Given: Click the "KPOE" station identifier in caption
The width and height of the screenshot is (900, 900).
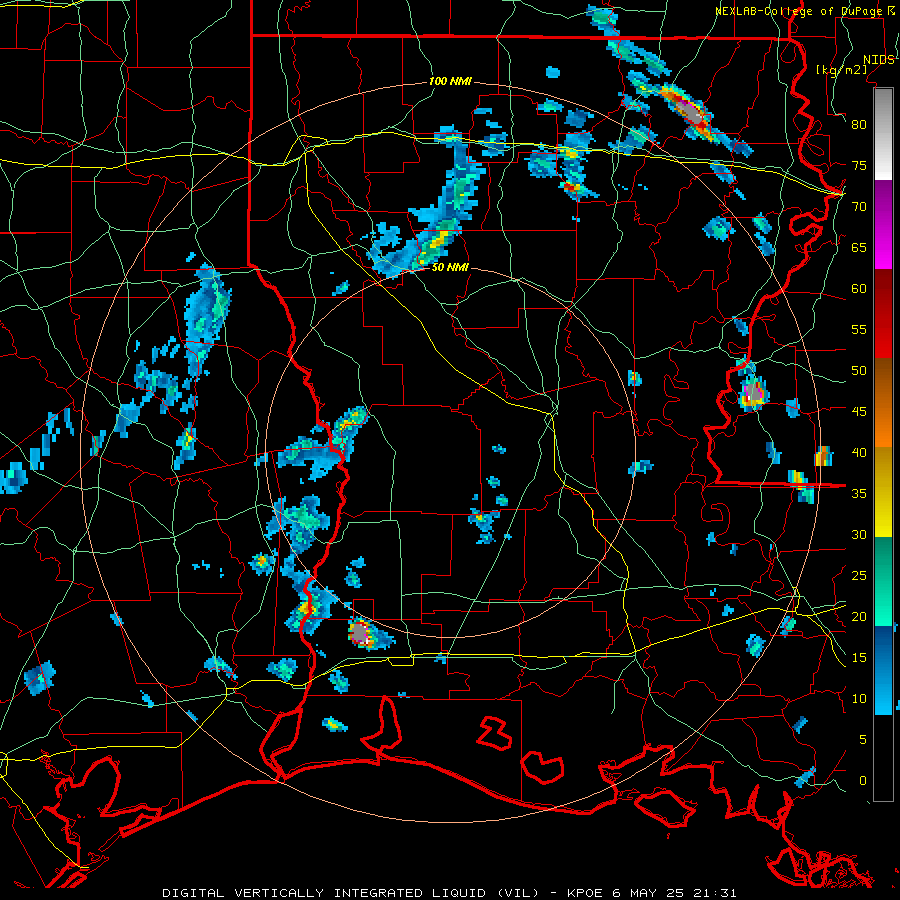Looking at the screenshot, I should point(585,893).
